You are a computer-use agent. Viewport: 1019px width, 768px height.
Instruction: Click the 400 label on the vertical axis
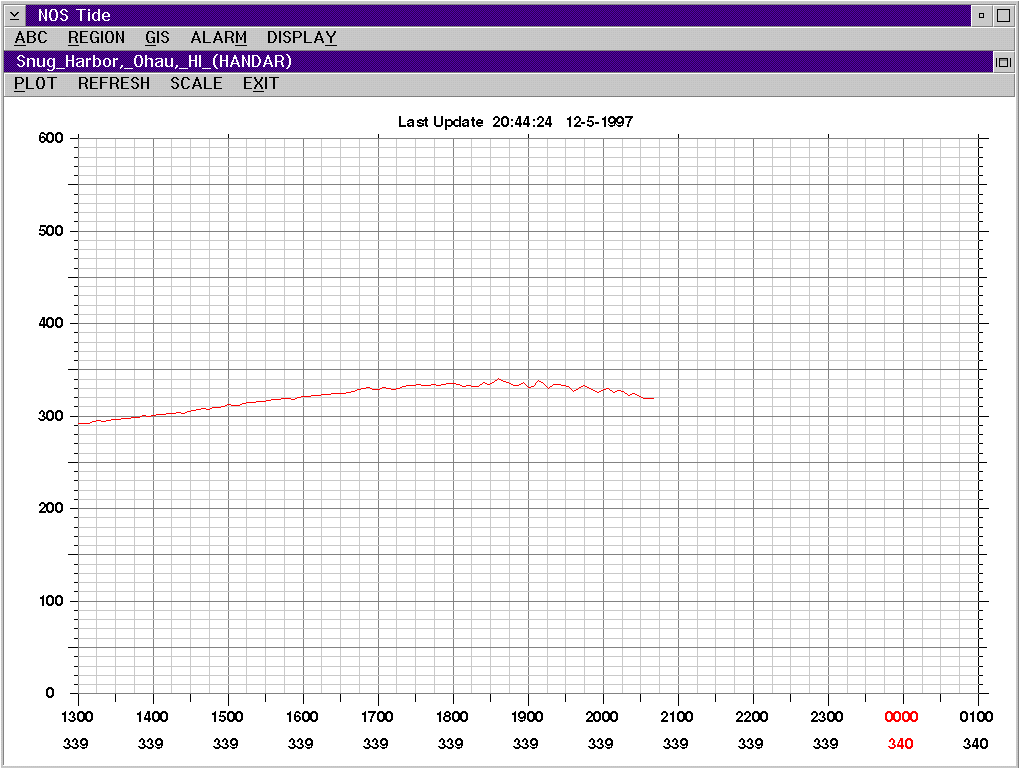[51, 323]
